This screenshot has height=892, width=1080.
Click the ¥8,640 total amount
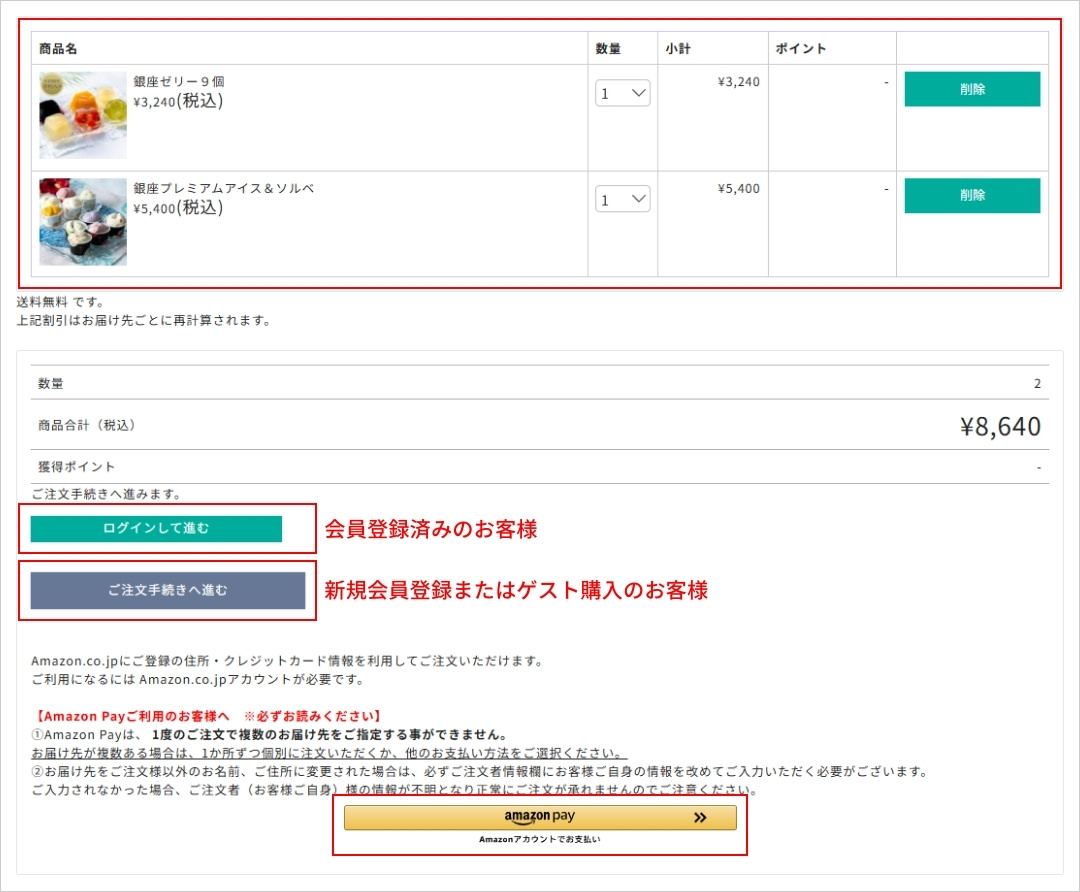pos(1000,427)
